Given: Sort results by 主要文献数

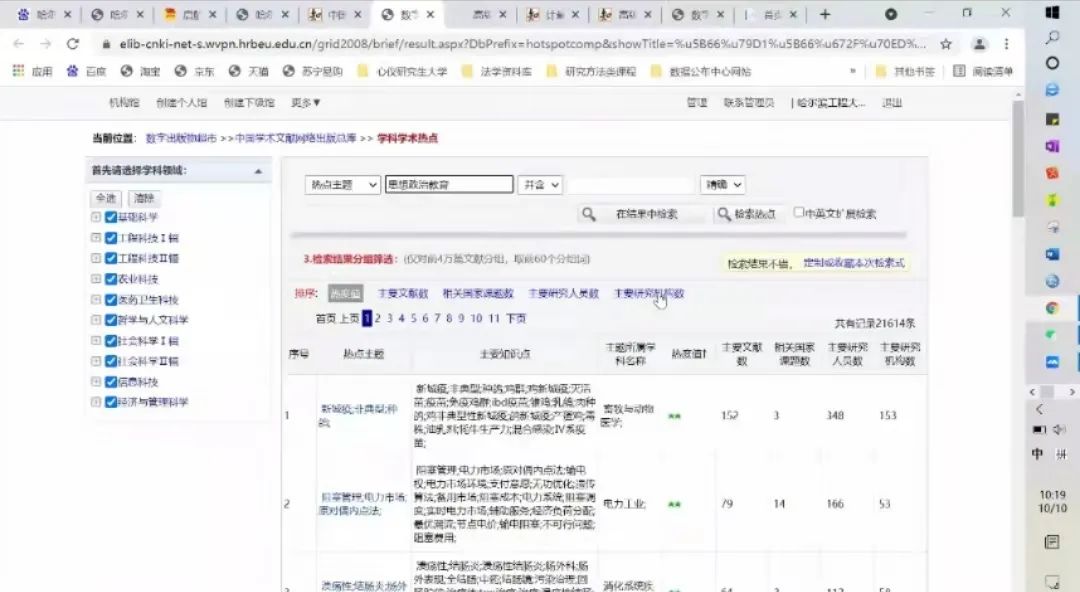Looking at the screenshot, I should 402,294.
